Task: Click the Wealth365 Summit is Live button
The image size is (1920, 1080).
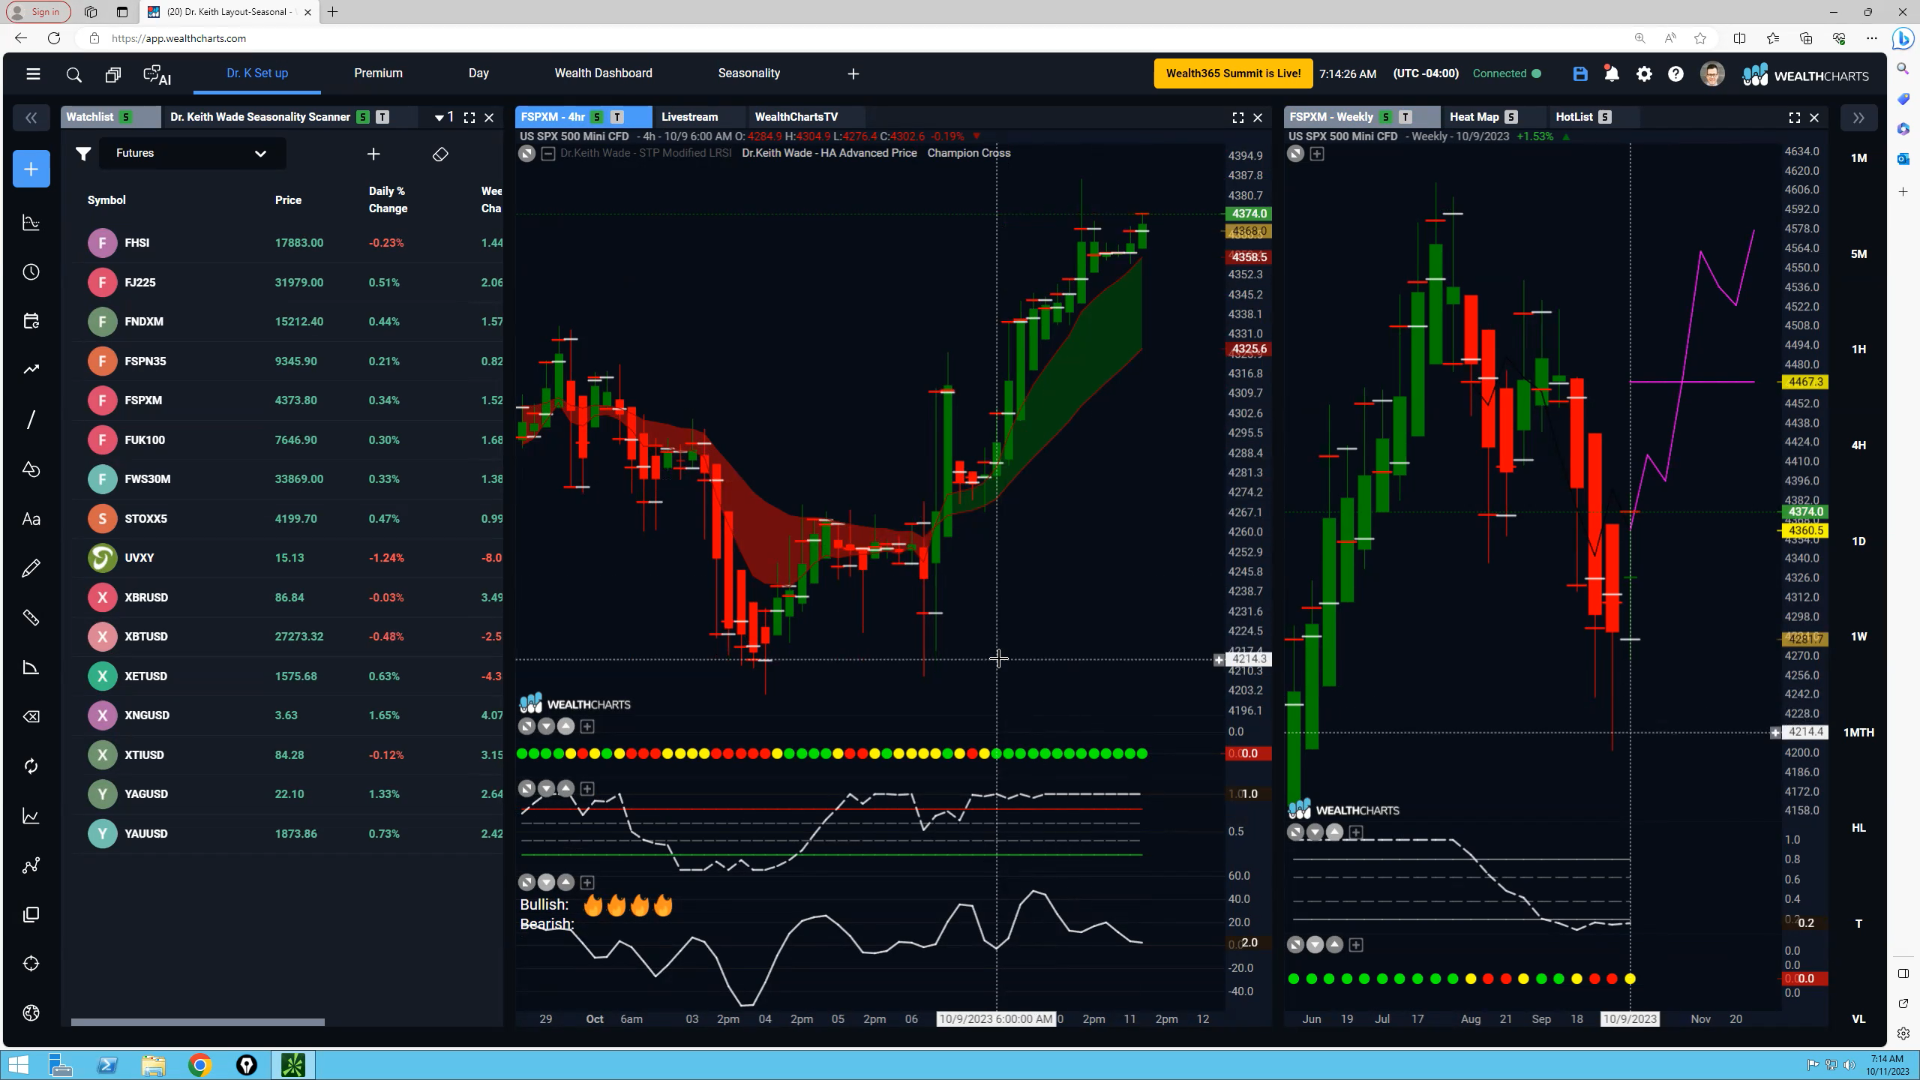Action: pos(1233,74)
